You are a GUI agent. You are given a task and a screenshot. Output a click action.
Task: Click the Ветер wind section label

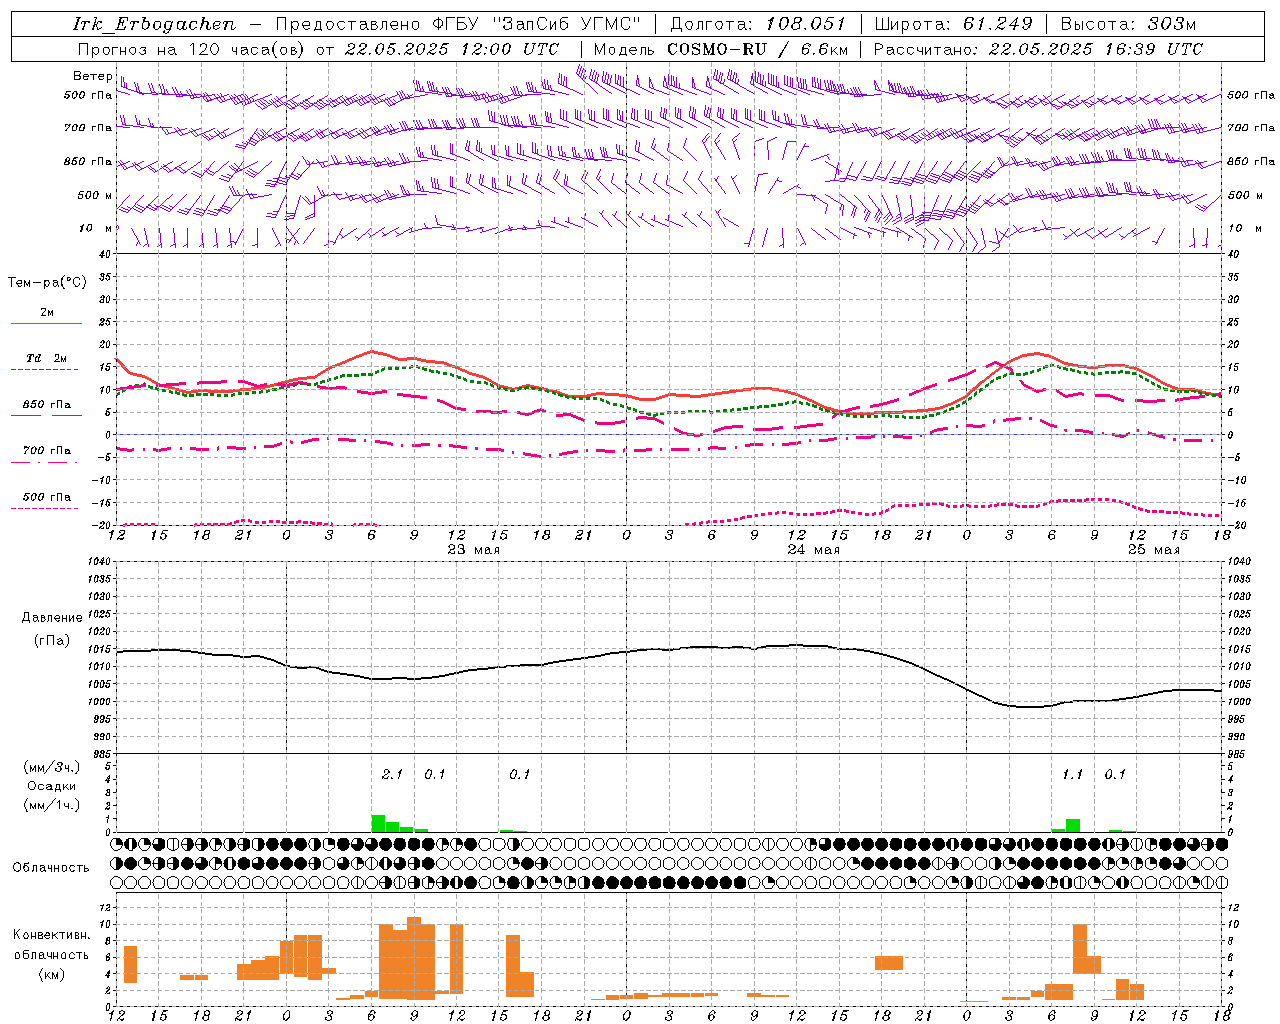pyautogui.click(x=92, y=76)
